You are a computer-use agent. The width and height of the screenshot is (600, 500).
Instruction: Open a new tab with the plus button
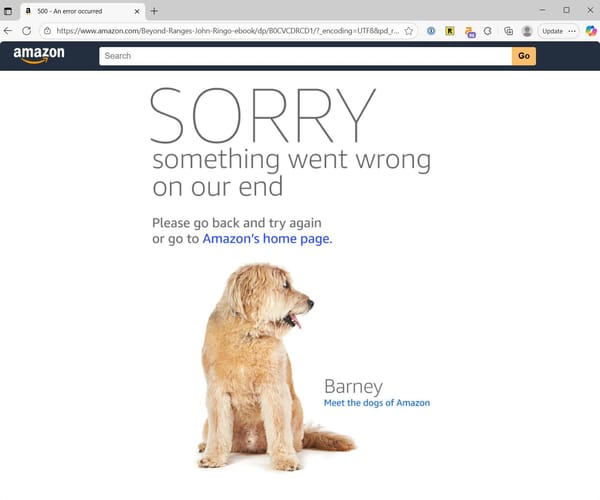coord(154,11)
